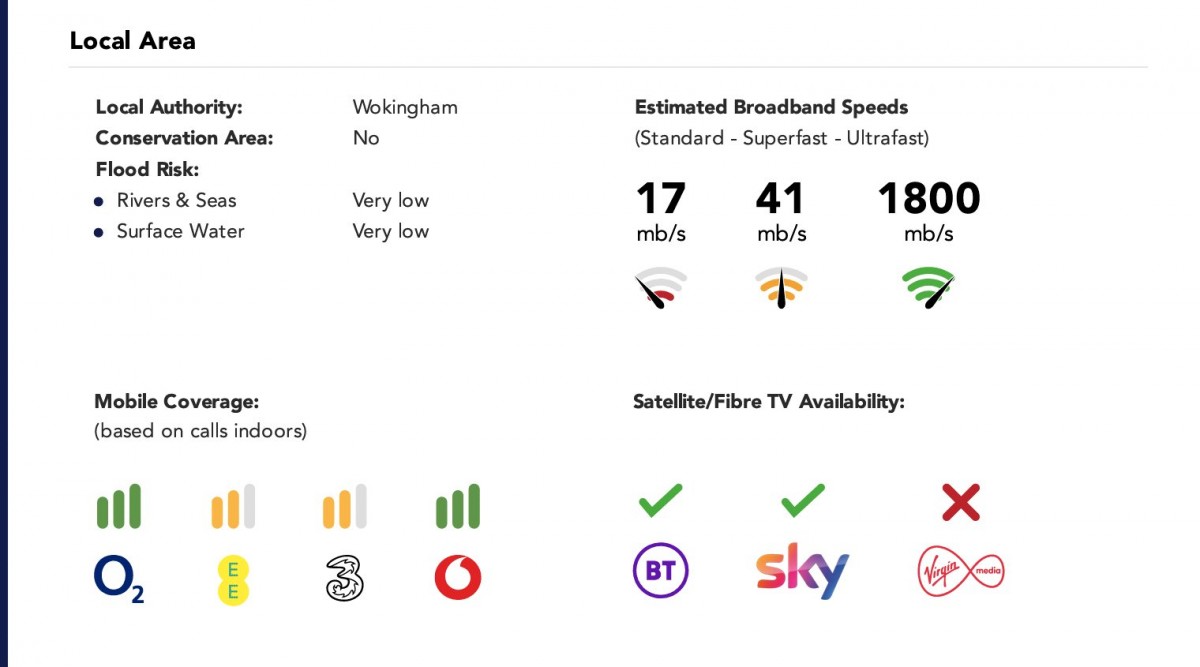This screenshot has height=667, width=1200.
Task: Click the BT logo
Action: 661,571
